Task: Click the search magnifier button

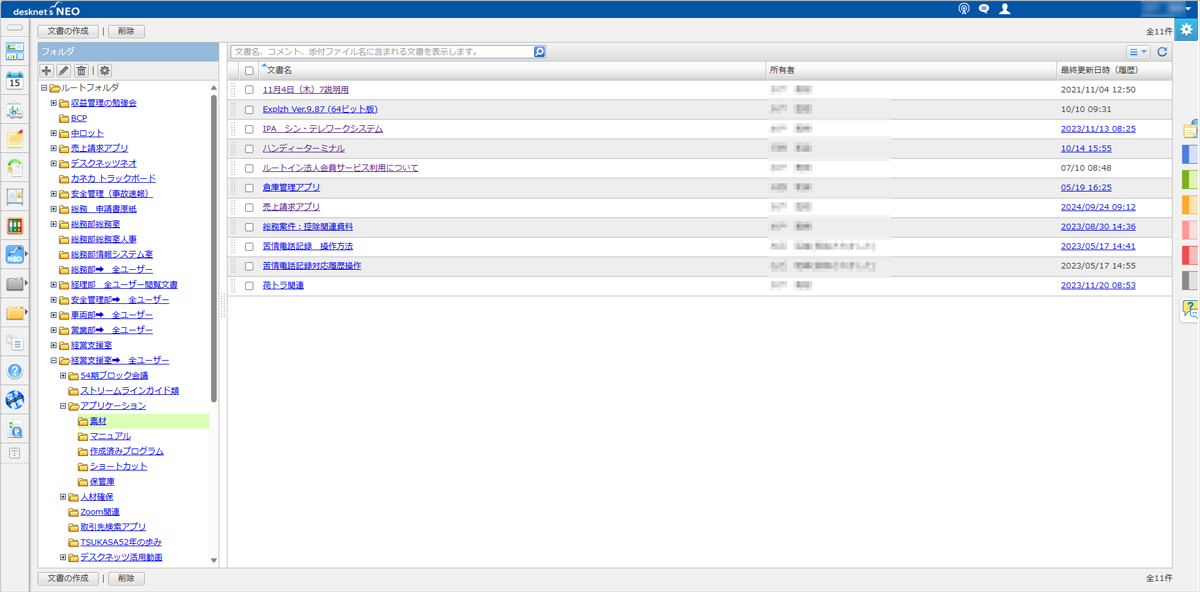Action: [x=540, y=52]
